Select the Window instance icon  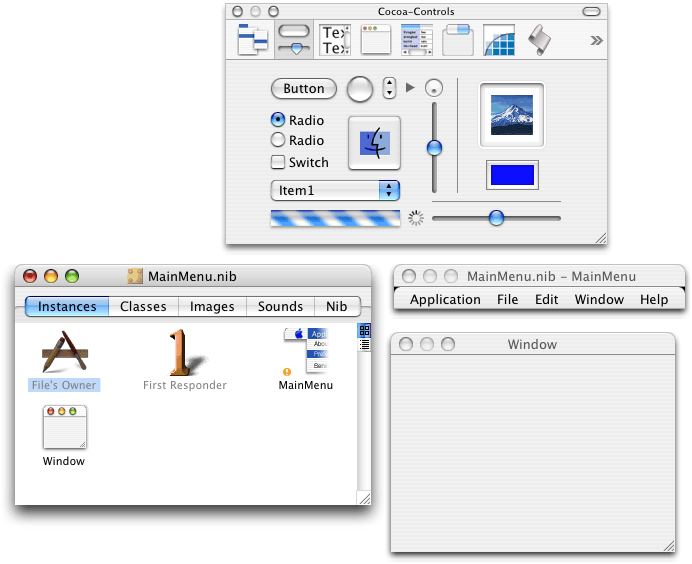[64, 427]
